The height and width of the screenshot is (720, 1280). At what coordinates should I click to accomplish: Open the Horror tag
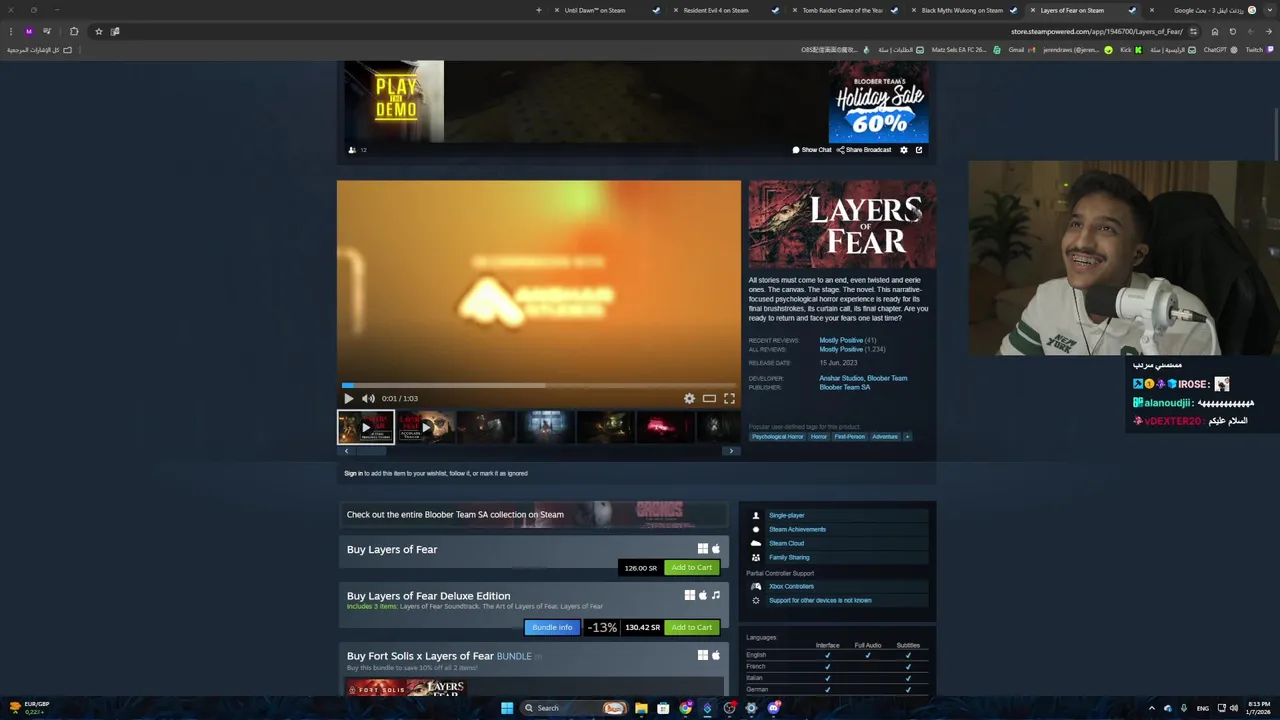819,436
